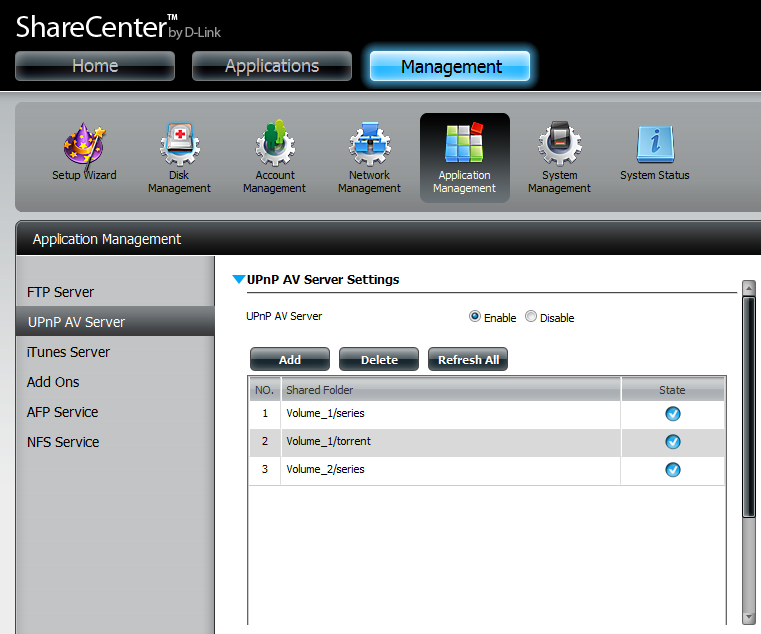Screen dimensions: 761x634
Task: Go to the Home tab
Action: pyautogui.click(x=95, y=66)
